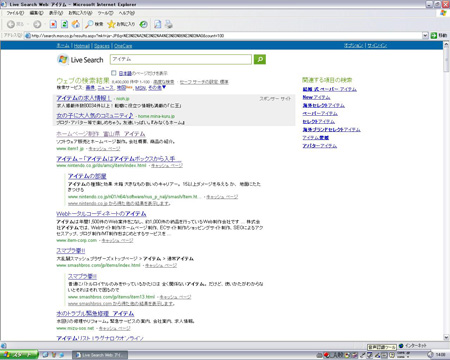Click the 高度な検索 link

pyautogui.click(x=164, y=82)
